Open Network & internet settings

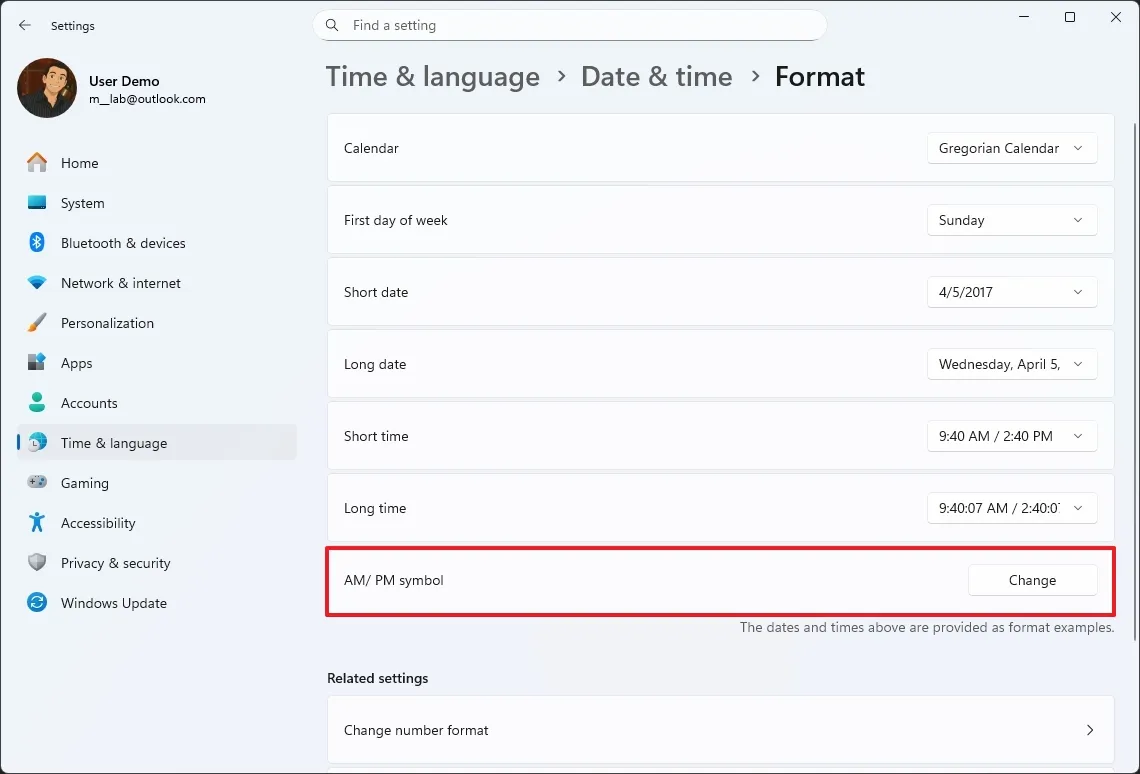(x=121, y=282)
